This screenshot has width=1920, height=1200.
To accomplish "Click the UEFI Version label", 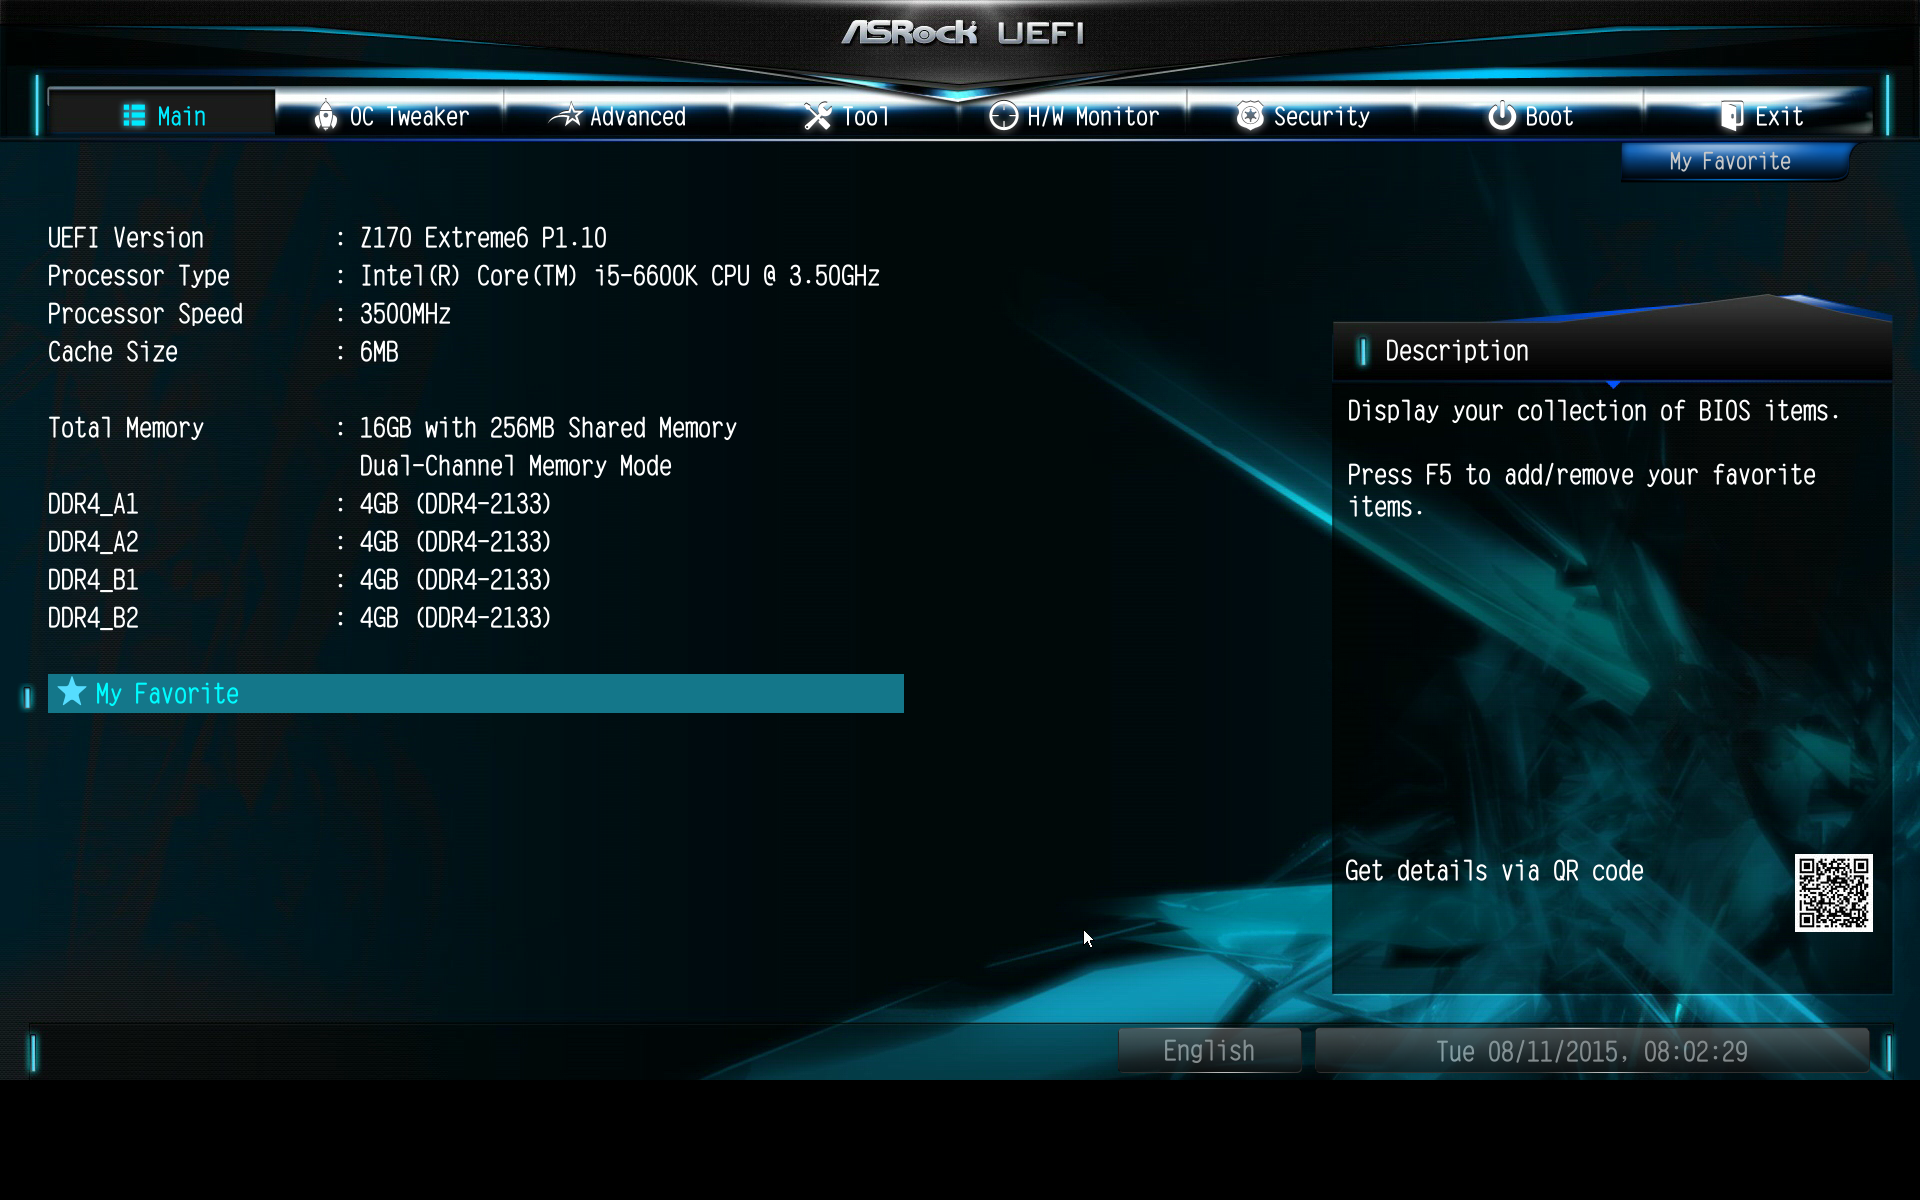I will pos(126,238).
